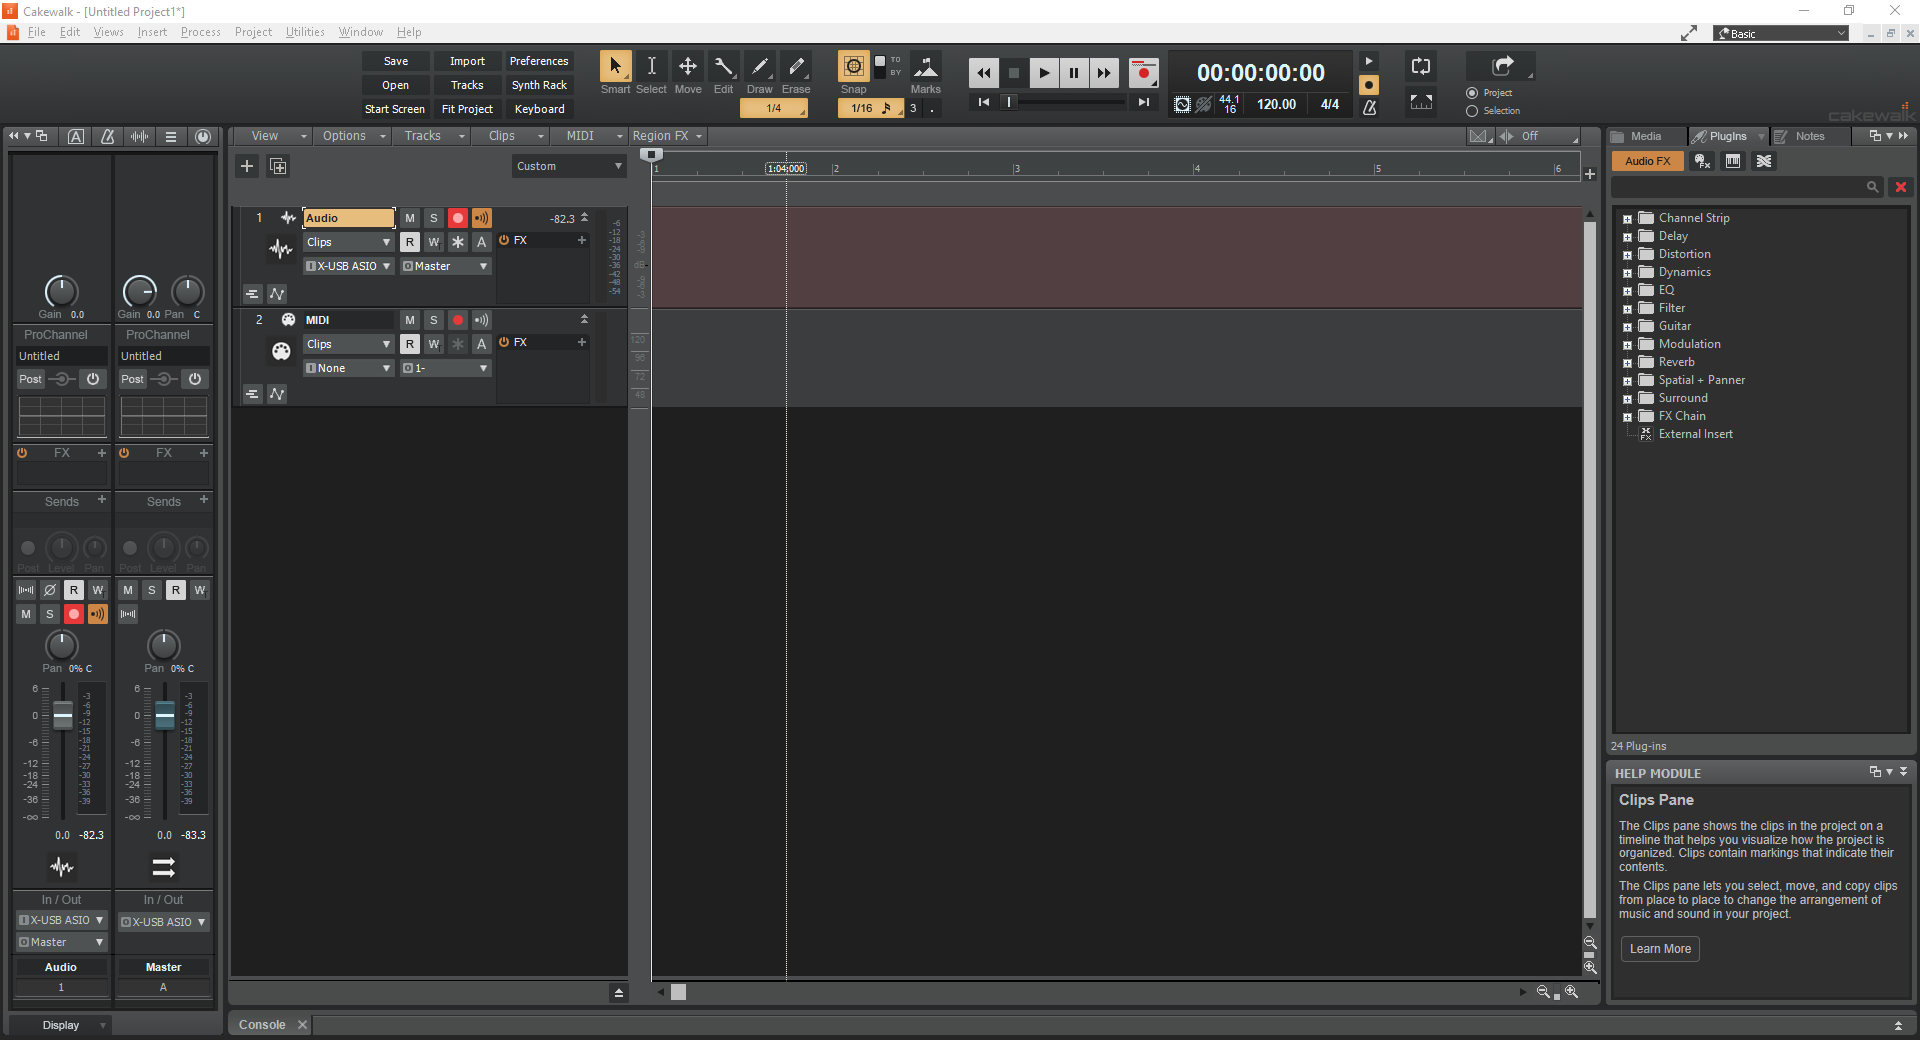The width and height of the screenshot is (1920, 1040).
Task: Solo the MIDI track
Action: point(434,320)
